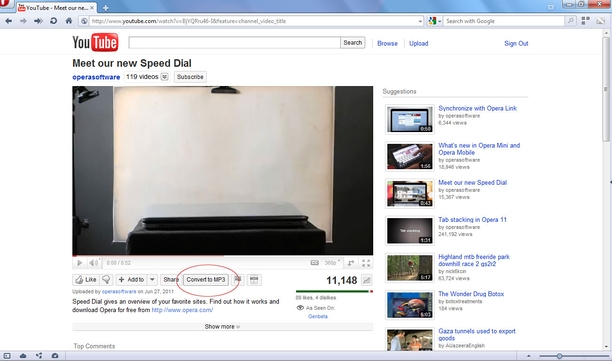Screen dimensions: 612x361
Task: Play the video with the play button
Action: pos(79,263)
